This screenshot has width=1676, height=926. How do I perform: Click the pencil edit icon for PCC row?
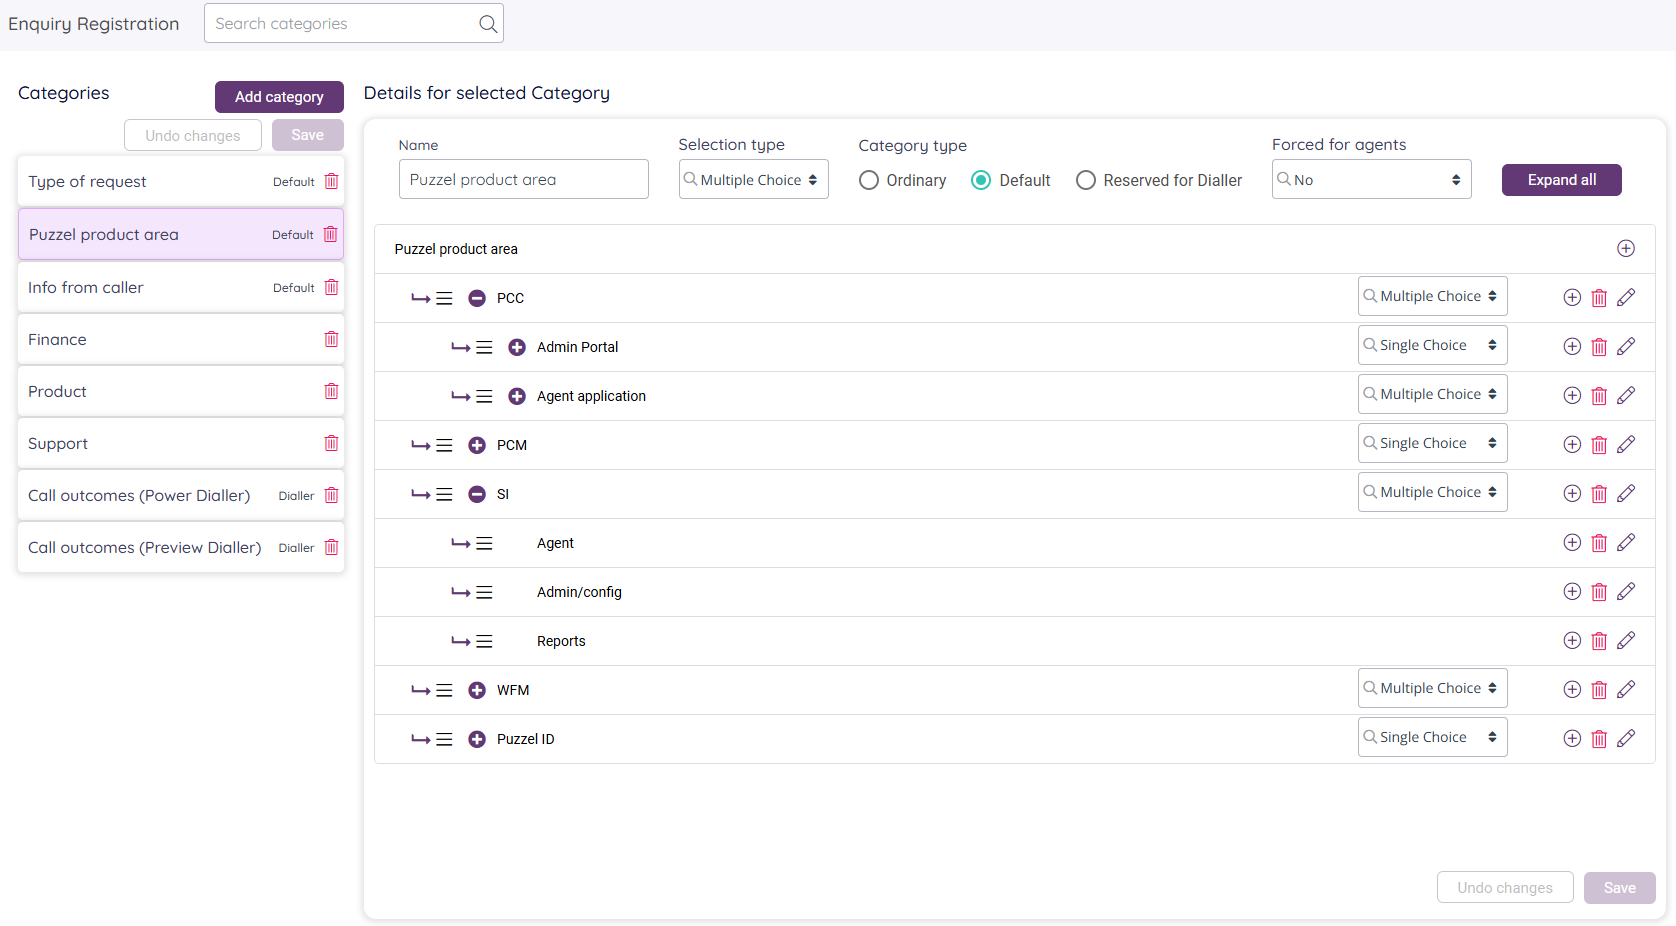click(1626, 297)
